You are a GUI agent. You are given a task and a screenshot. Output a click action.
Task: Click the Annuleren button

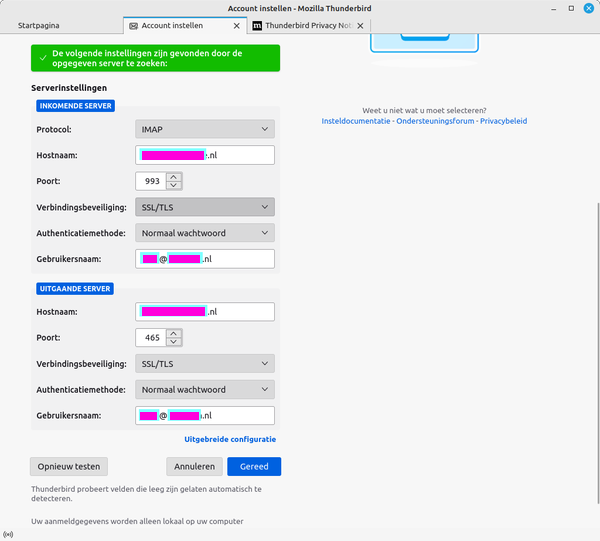(194, 466)
